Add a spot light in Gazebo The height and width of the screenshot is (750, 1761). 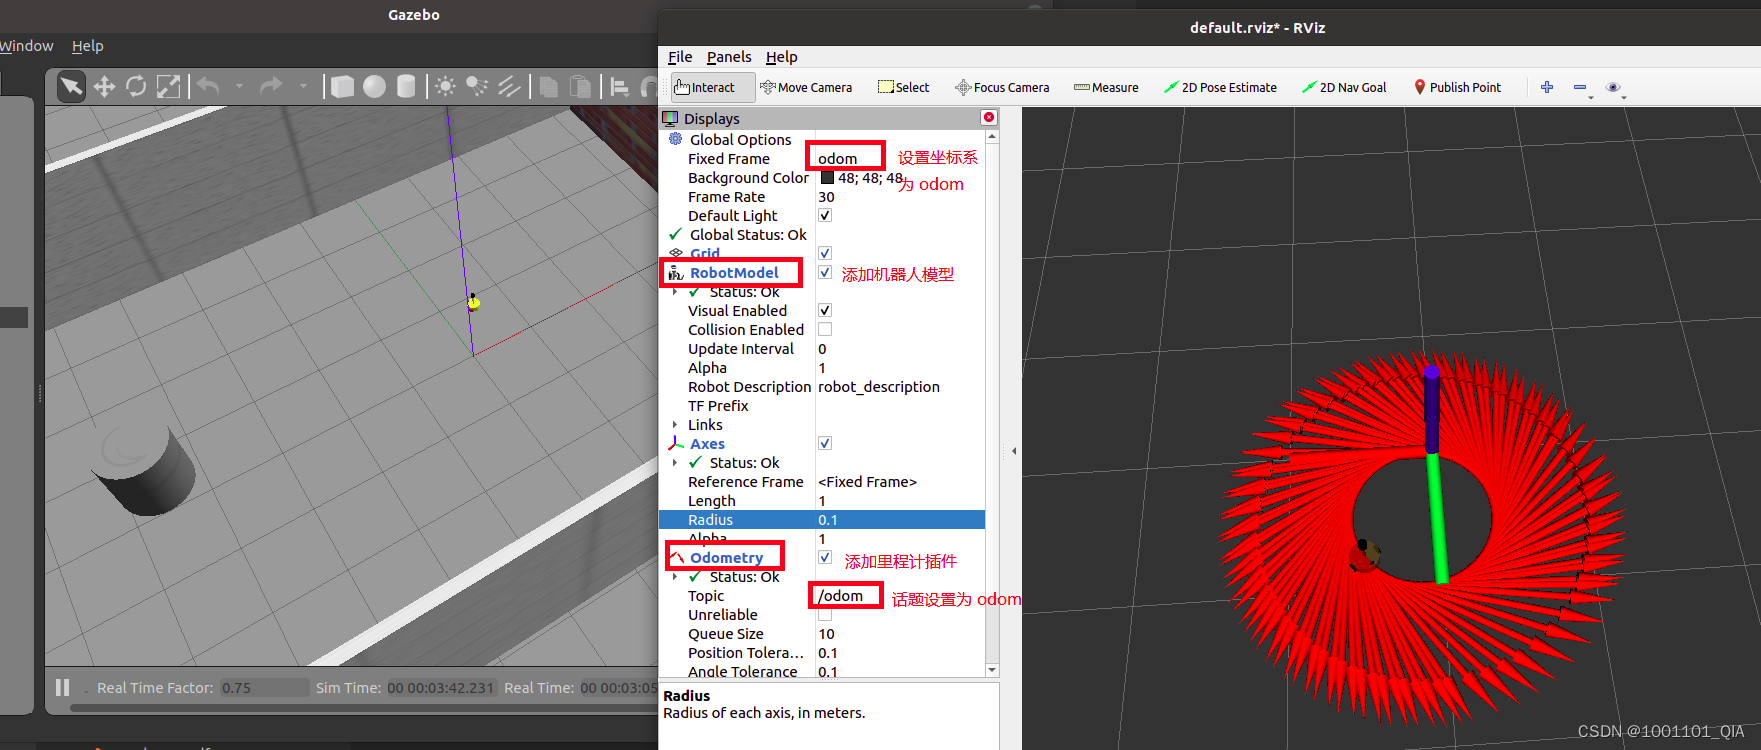tap(478, 87)
